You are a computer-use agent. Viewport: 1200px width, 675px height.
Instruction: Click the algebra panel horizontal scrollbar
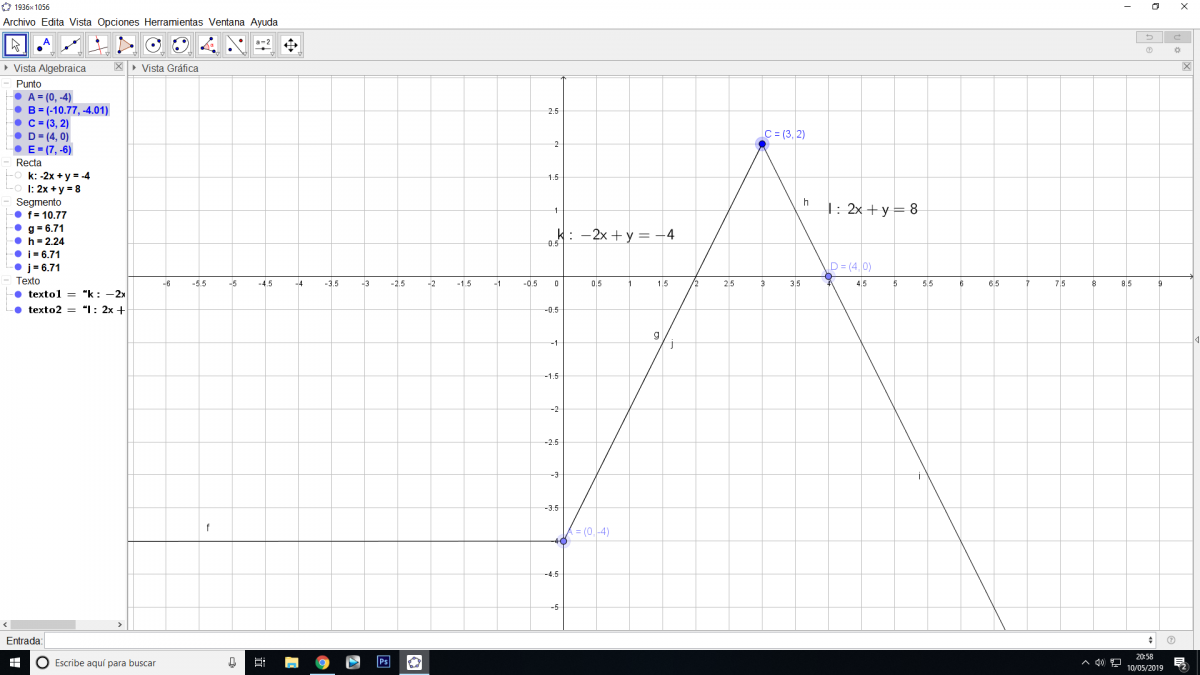coord(43,624)
